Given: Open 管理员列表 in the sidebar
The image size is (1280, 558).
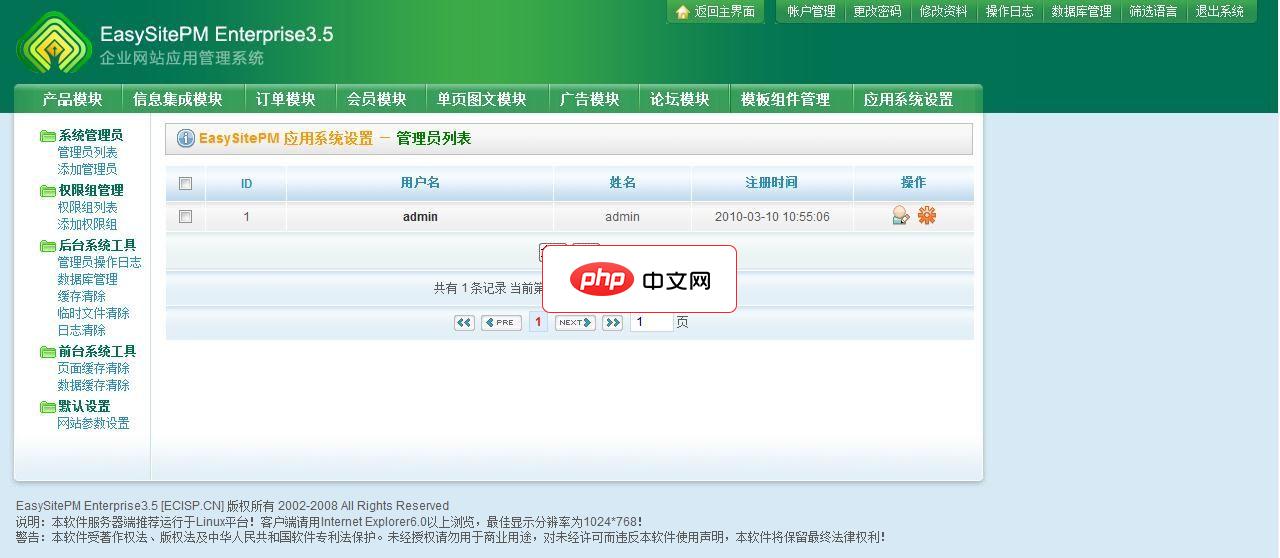Looking at the screenshot, I should point(87,153).
